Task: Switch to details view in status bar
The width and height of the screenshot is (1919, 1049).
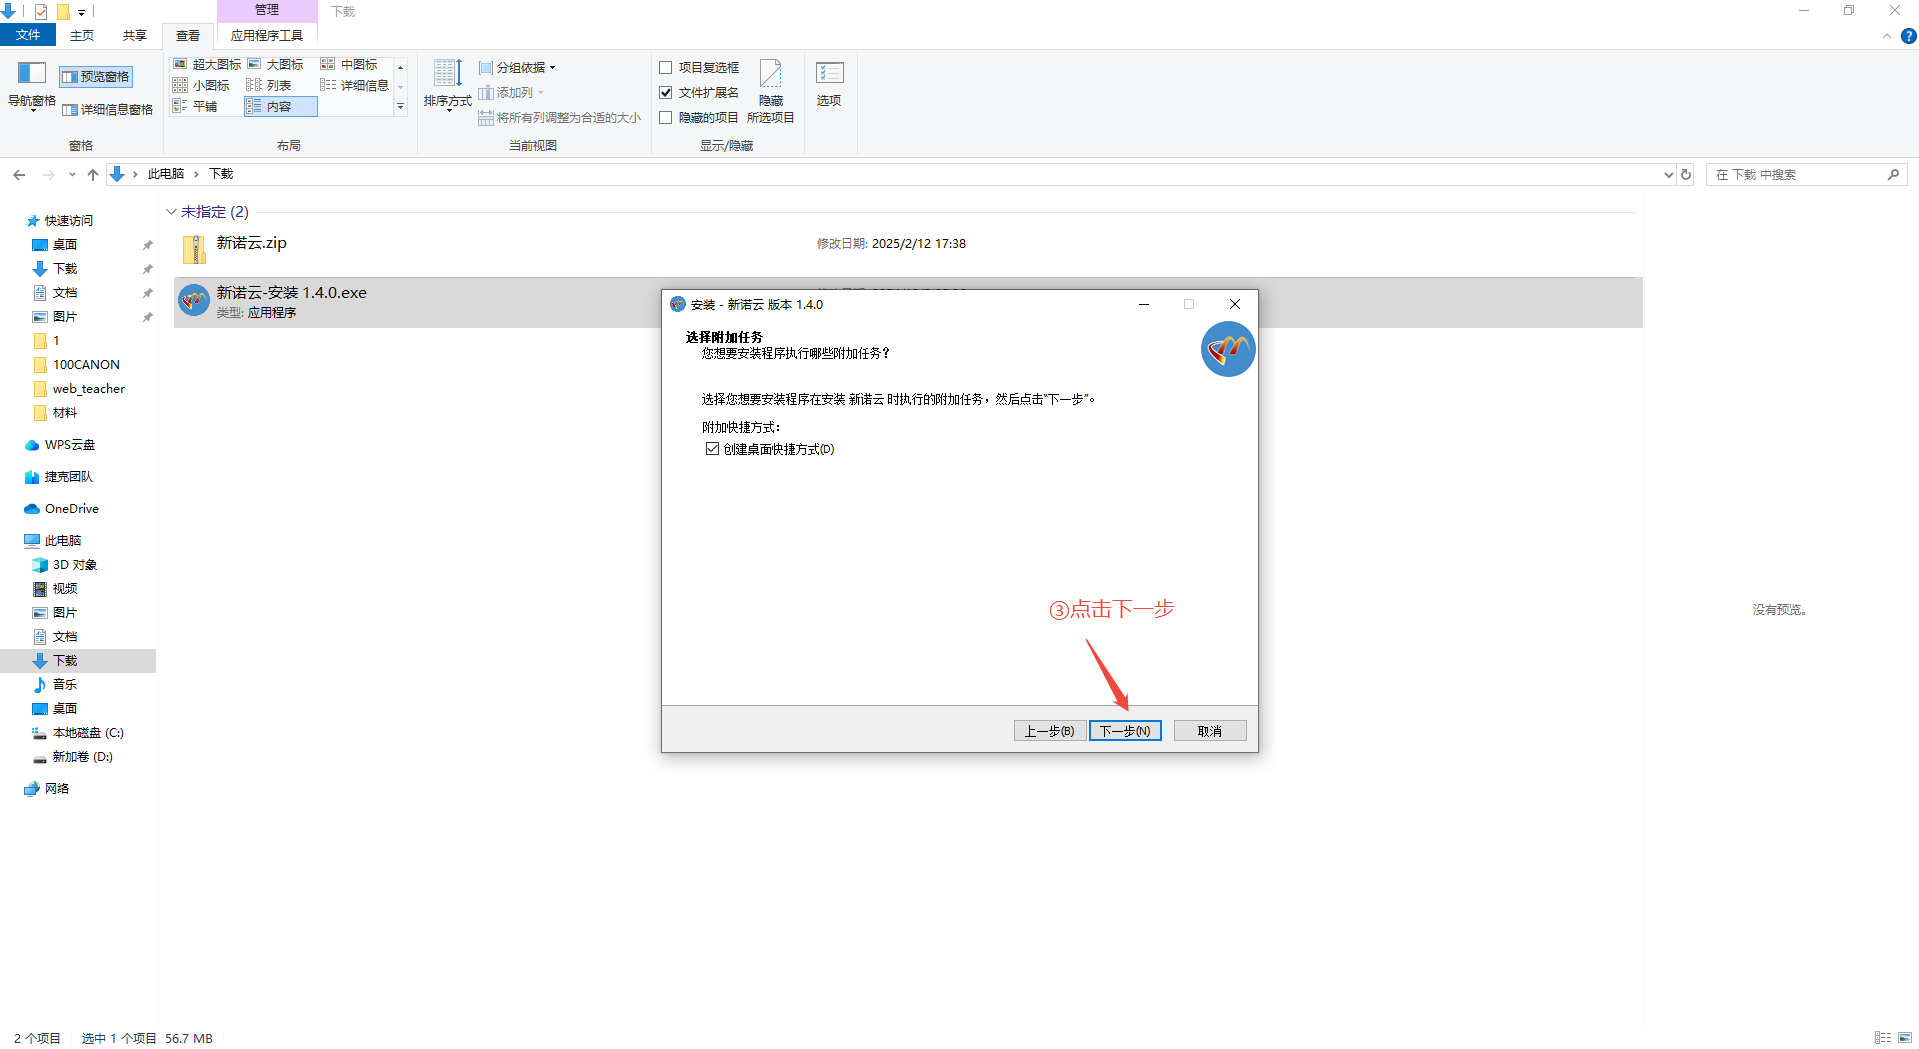Action: (x=1883, y=1038)
